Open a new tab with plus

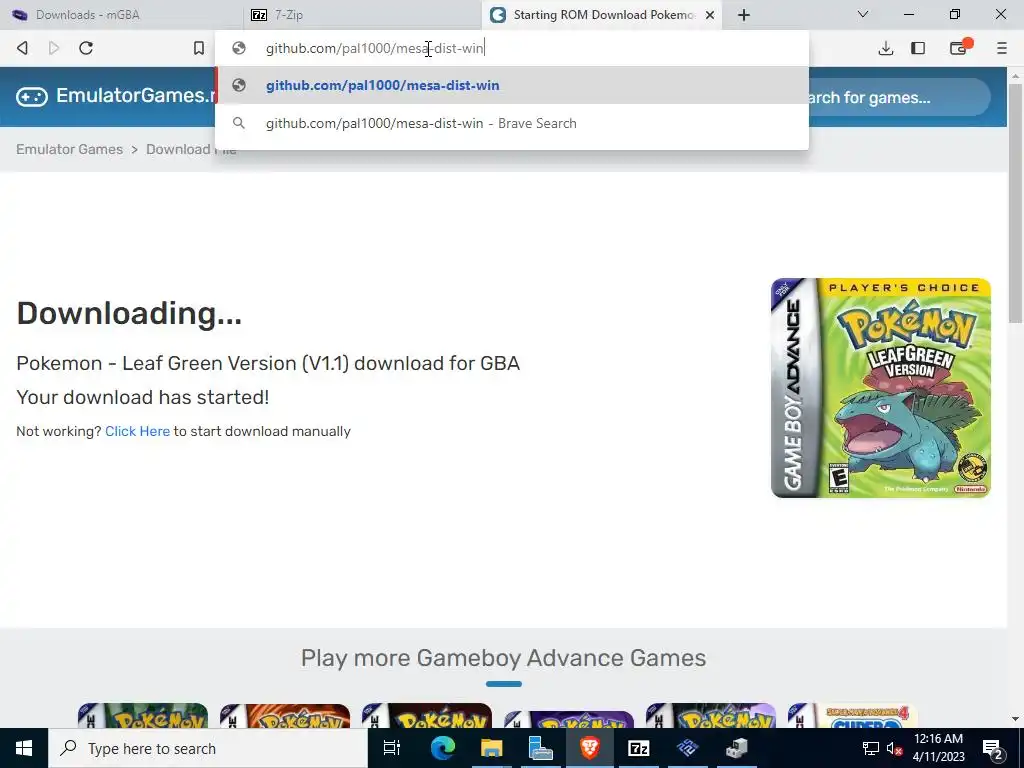(x=744, y=15)
